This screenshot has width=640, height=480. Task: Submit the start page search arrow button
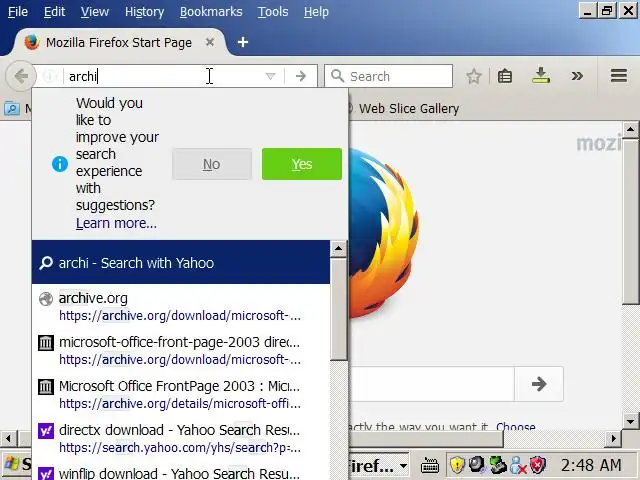[539, 384]
